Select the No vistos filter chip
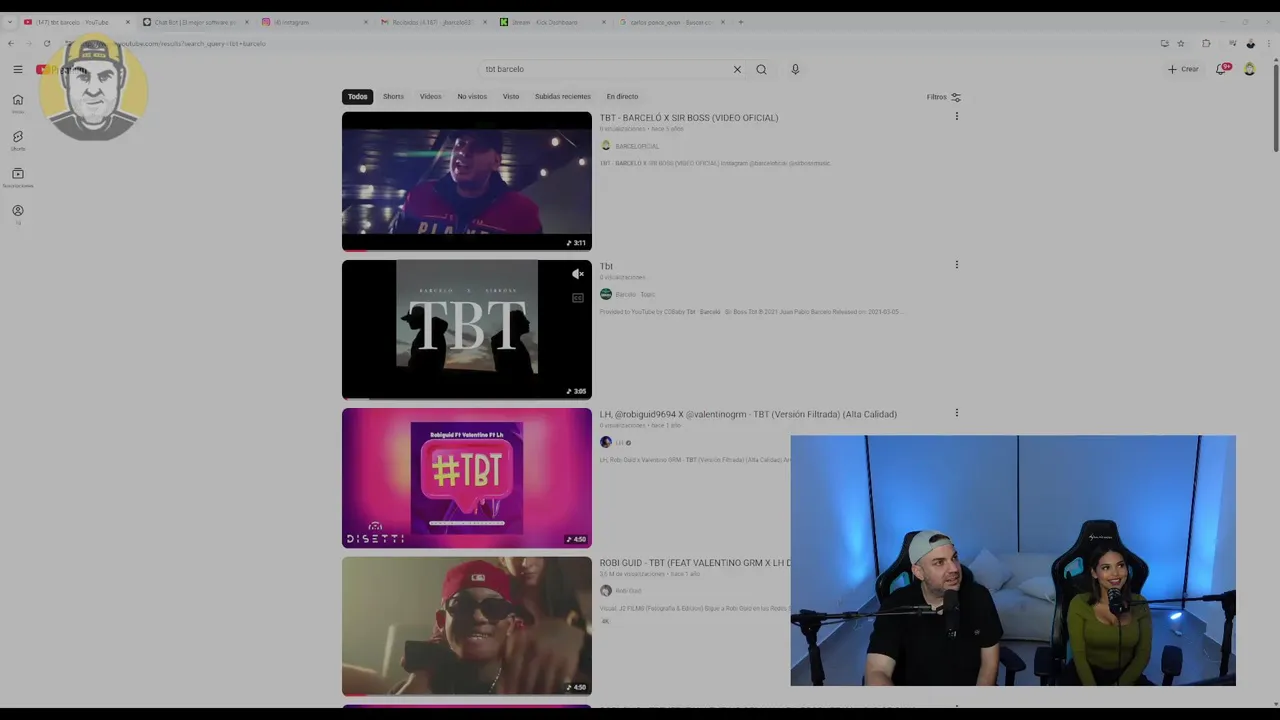Viewport: 1280px width, 720px height. 472,97
